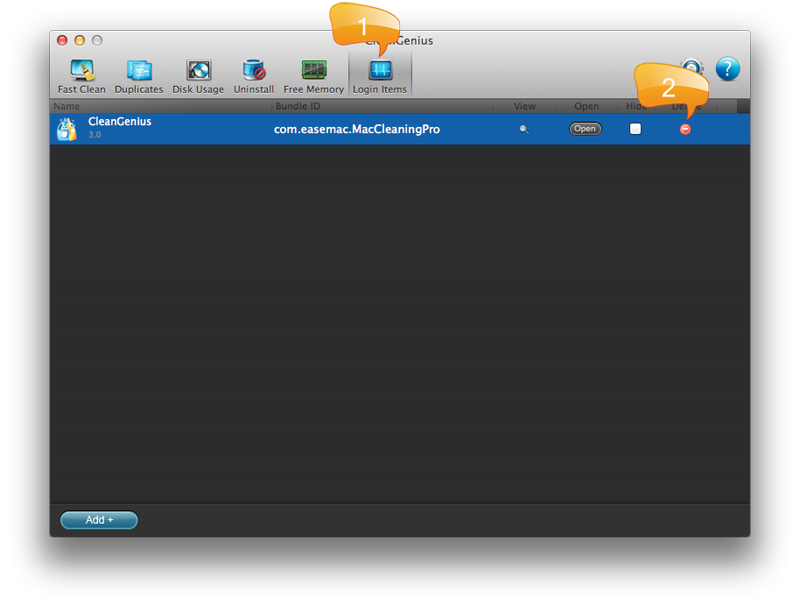Click the Open column header
This screenshot has width=800, height=606.
(586, 106)
